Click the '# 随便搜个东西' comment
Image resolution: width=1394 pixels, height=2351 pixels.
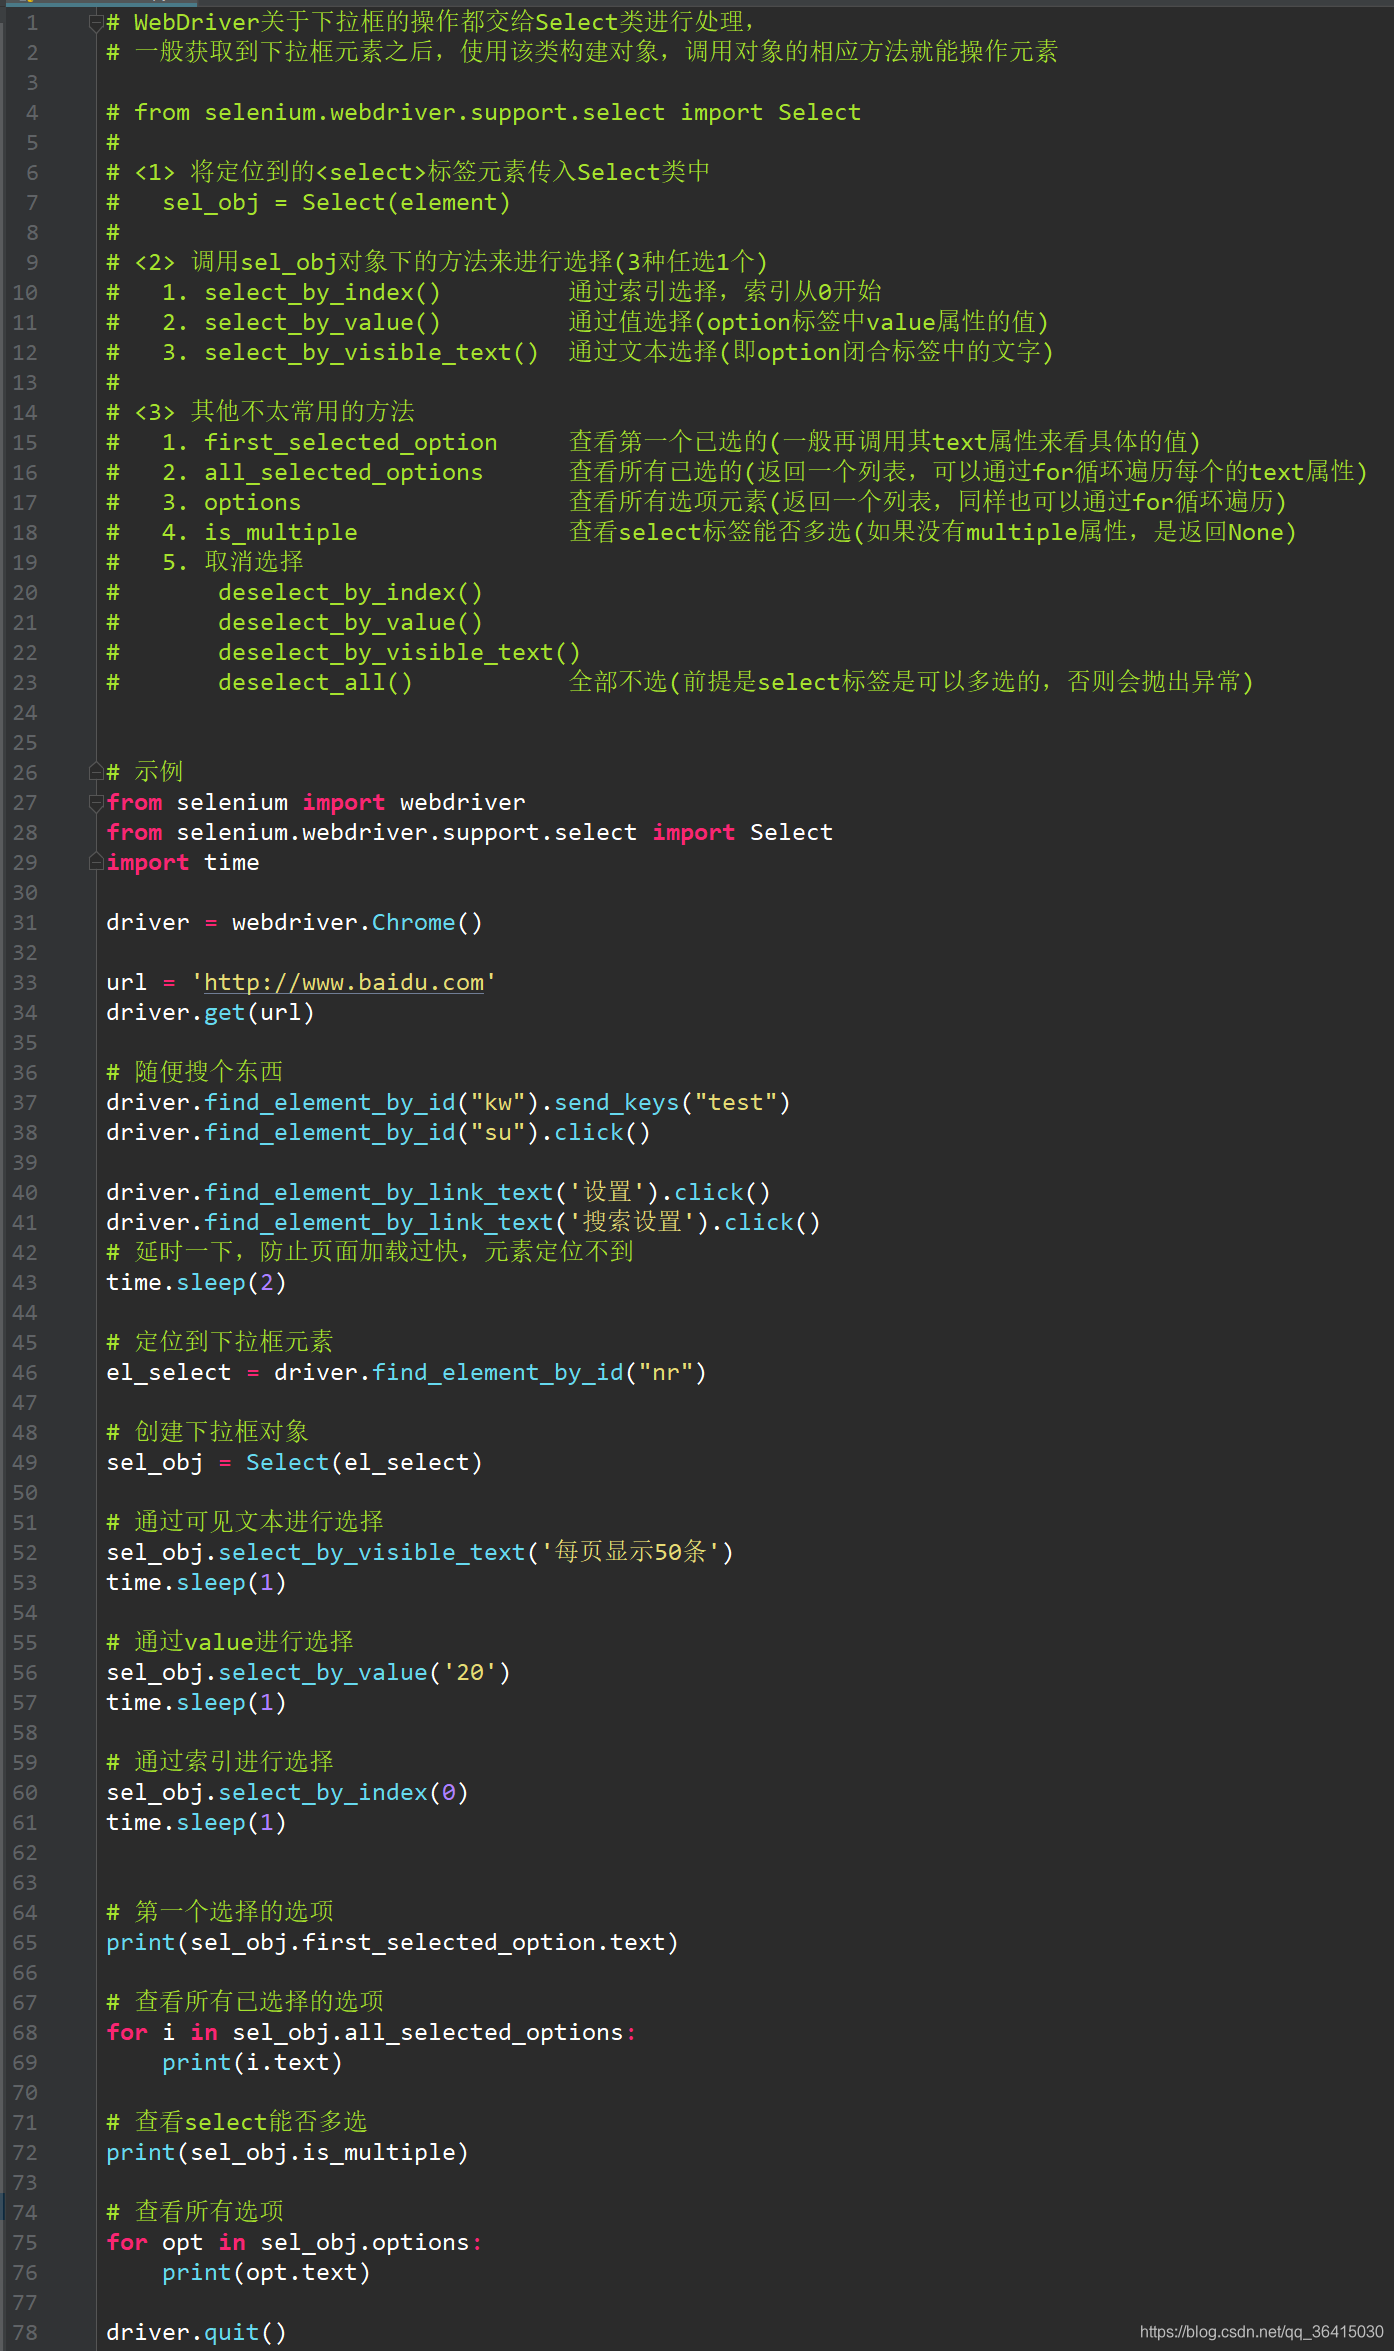tap(195, 1072)
